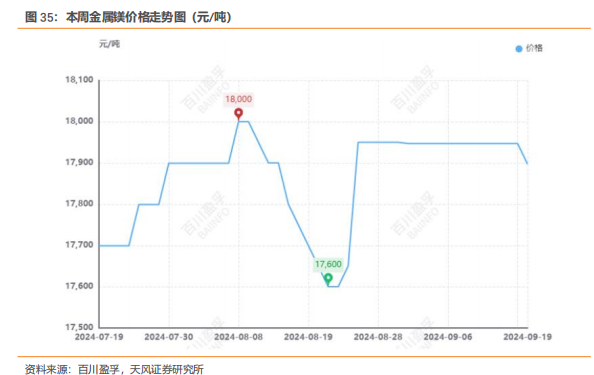
Task: Click x-axis date 2024-09-19
Action: [528, 337]
